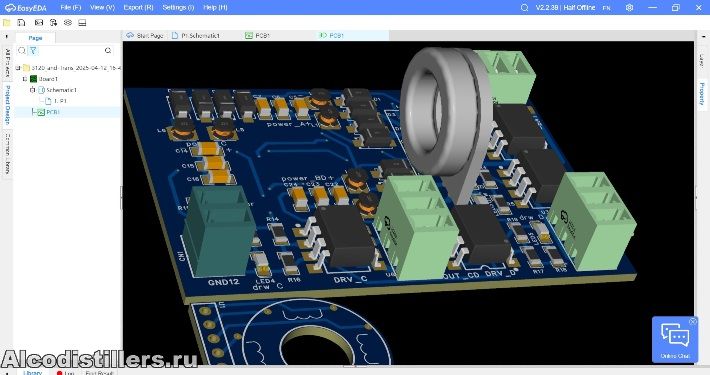Open the Export menu
The width and height of the screenshot is (710, 375).
138,7
